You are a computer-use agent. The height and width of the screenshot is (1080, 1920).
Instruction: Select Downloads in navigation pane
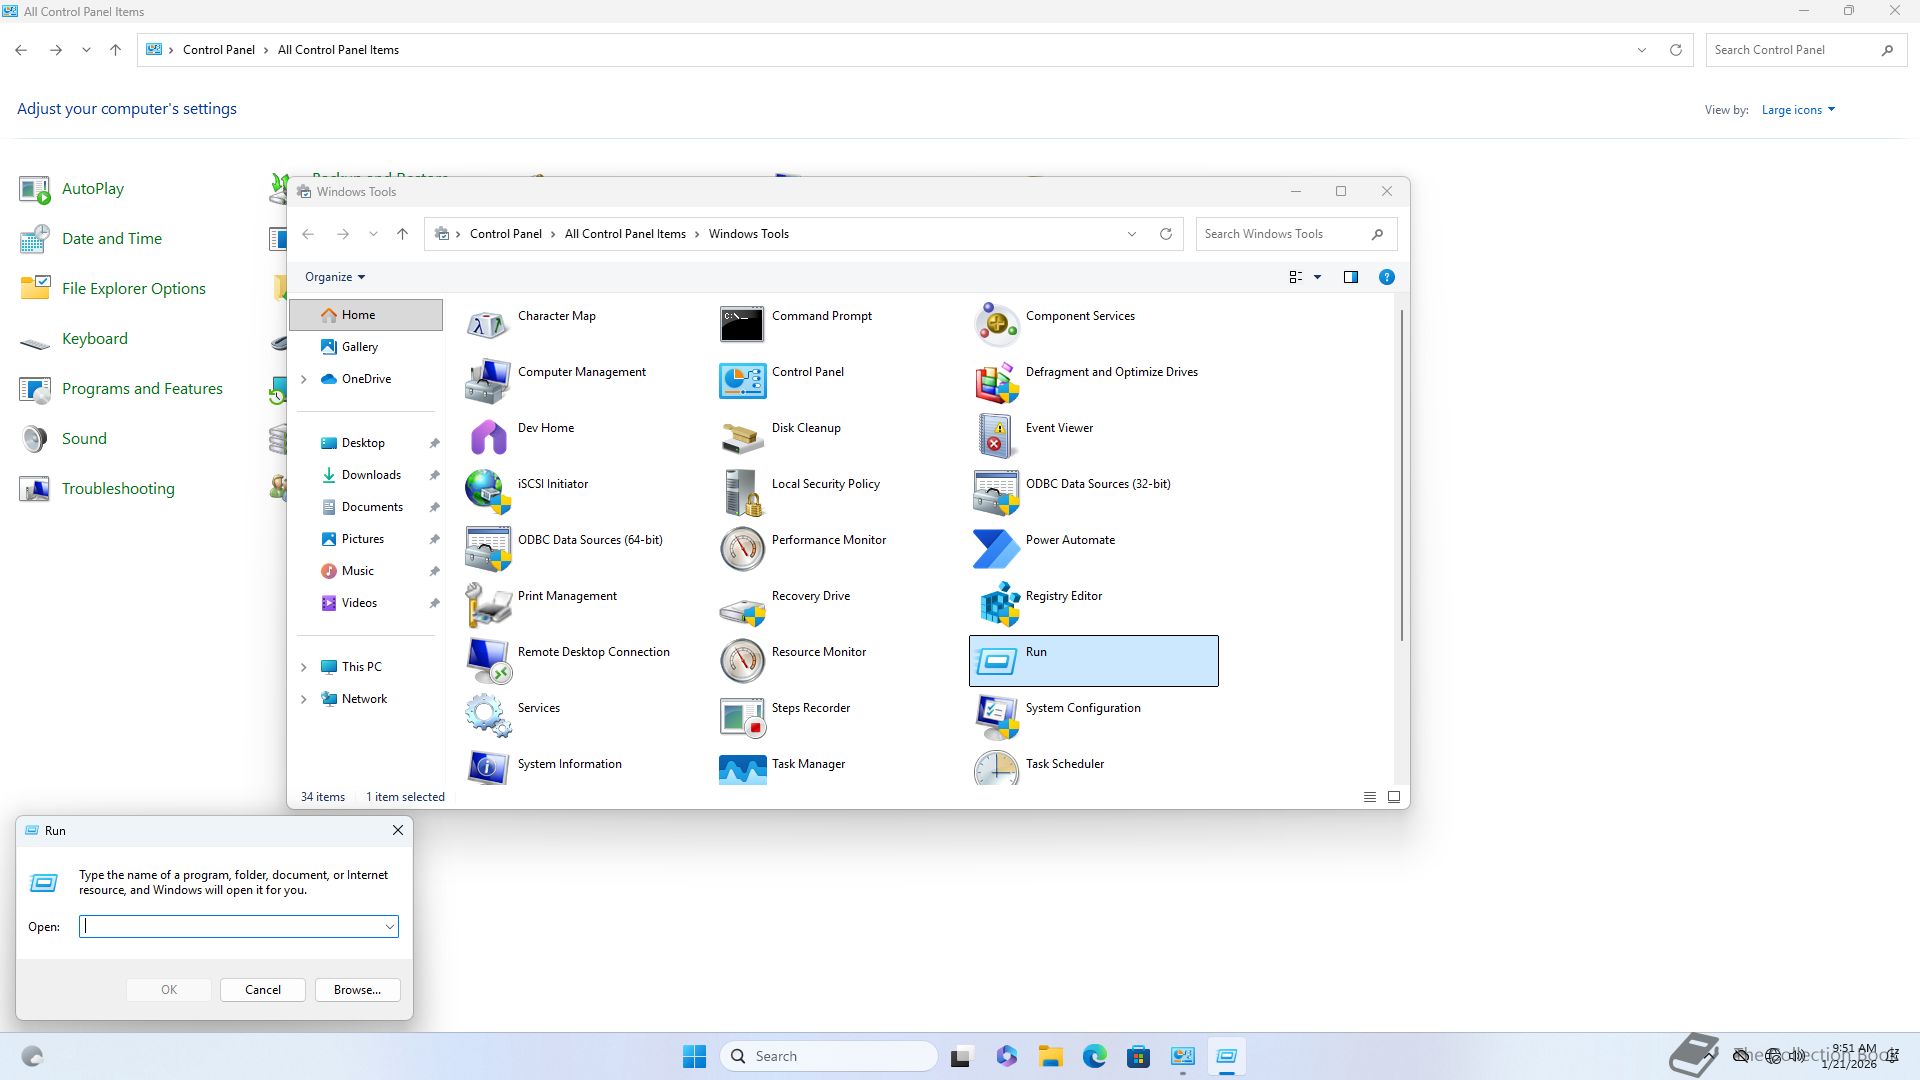pyautogui.click(x=370, y=475)
